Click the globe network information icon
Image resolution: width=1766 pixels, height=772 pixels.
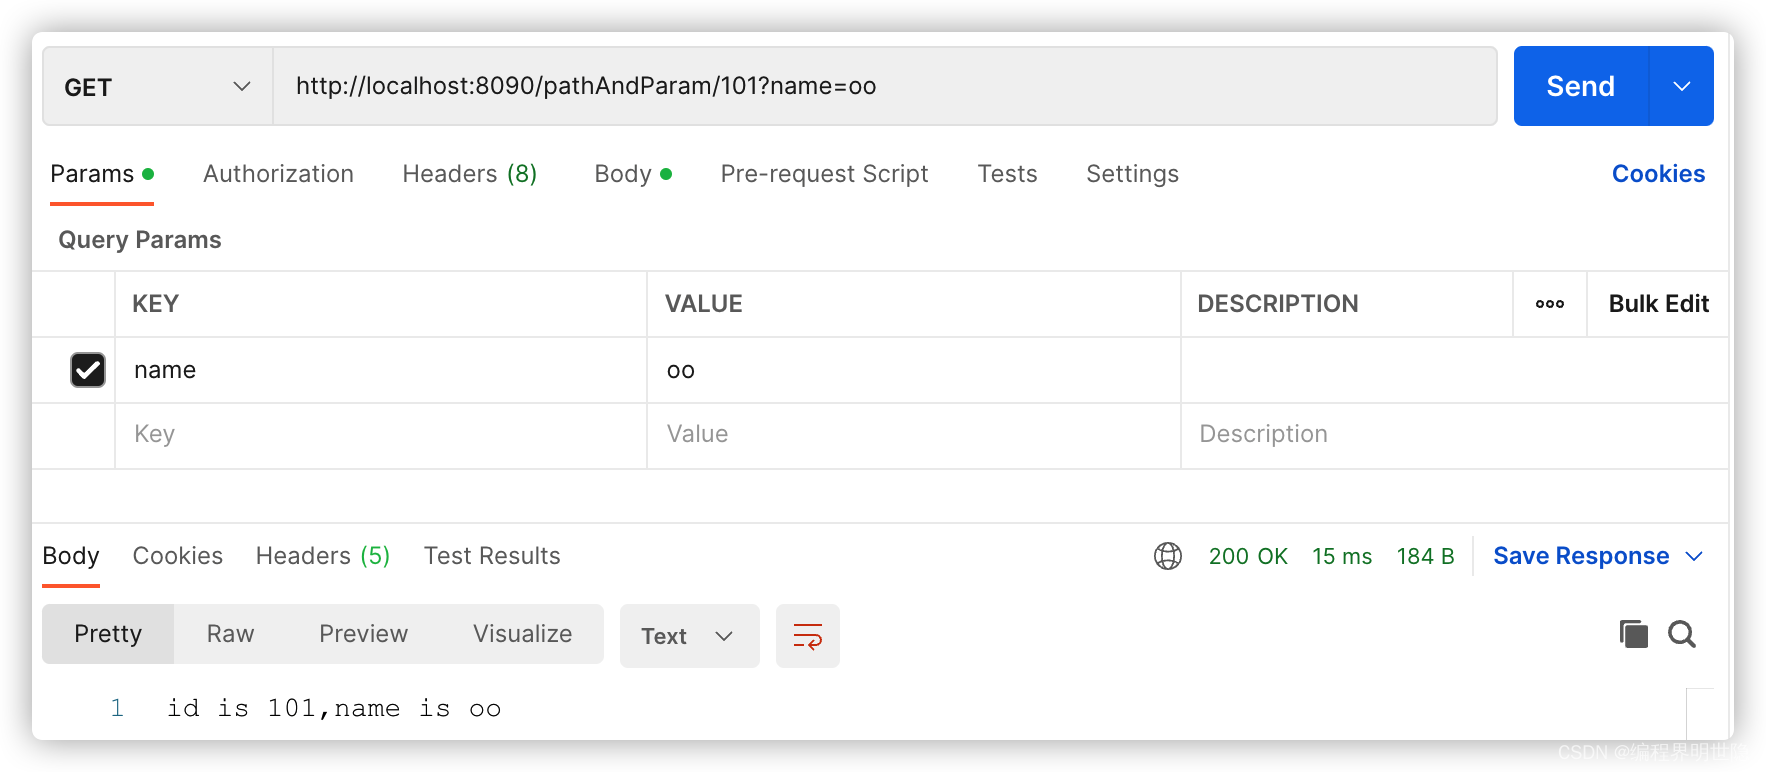coord(1167,556)
